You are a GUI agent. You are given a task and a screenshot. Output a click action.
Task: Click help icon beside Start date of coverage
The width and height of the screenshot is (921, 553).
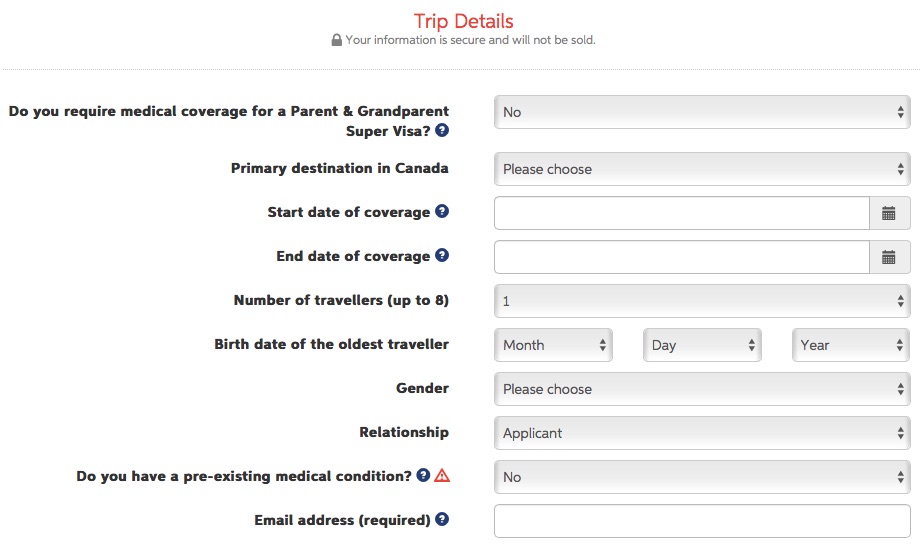coord(442,212)
